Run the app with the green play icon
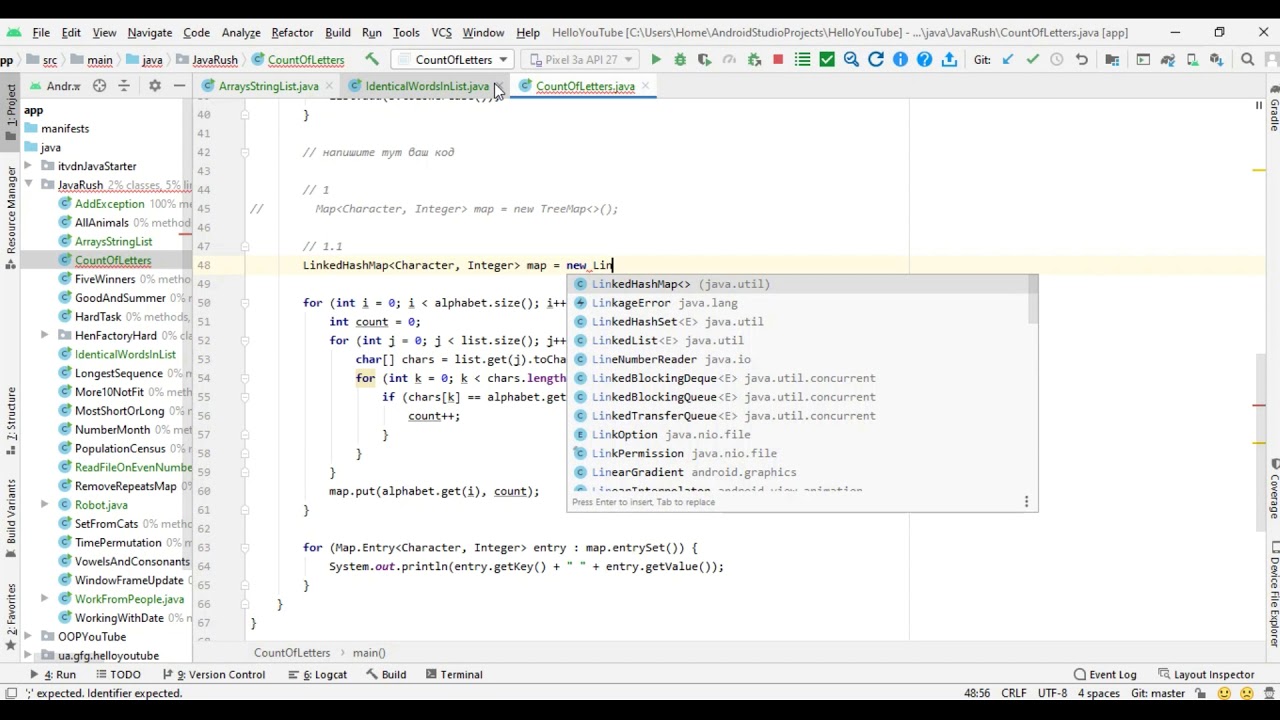Viewport: 1280px width, 720px height. (656, 60)
